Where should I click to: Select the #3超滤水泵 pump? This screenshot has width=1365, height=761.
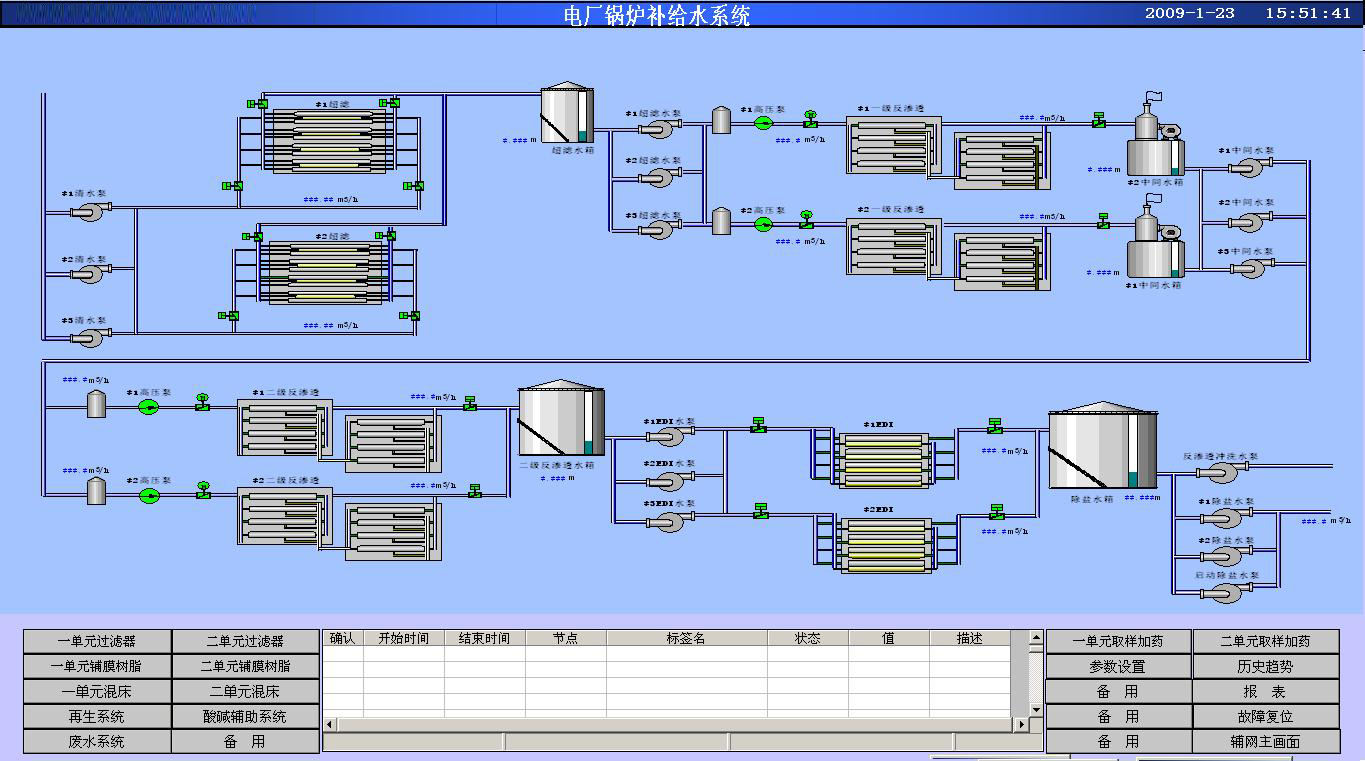(660, 230)
